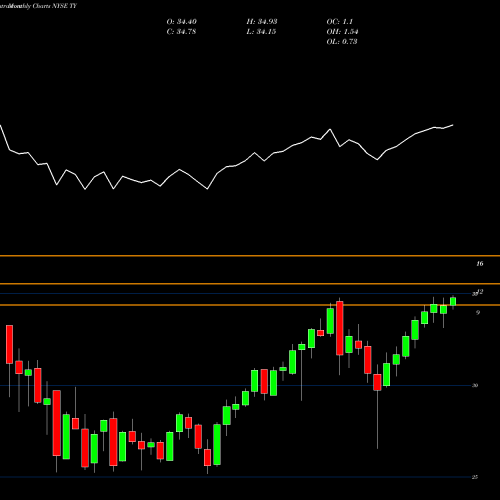Viewport: 500px width, 500px height.
Task: Click the close price value C: 34.78
Action: pos(182,32)
